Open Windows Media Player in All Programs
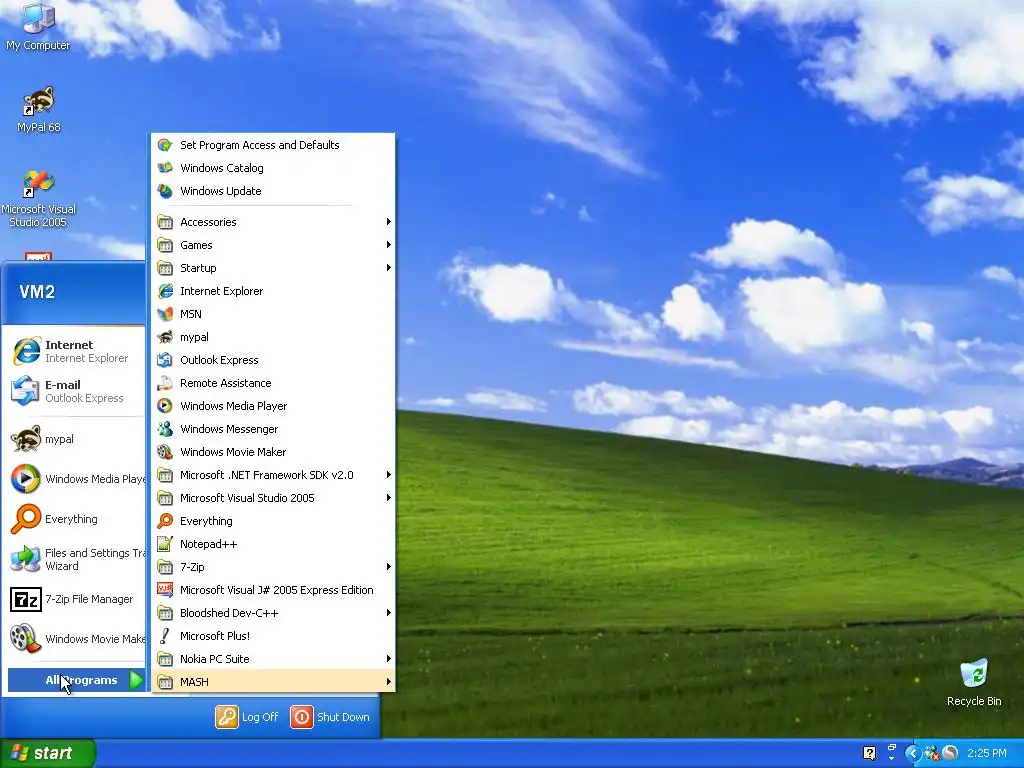The height and width of the screenshot is (768, 1024). coord(273,406)
